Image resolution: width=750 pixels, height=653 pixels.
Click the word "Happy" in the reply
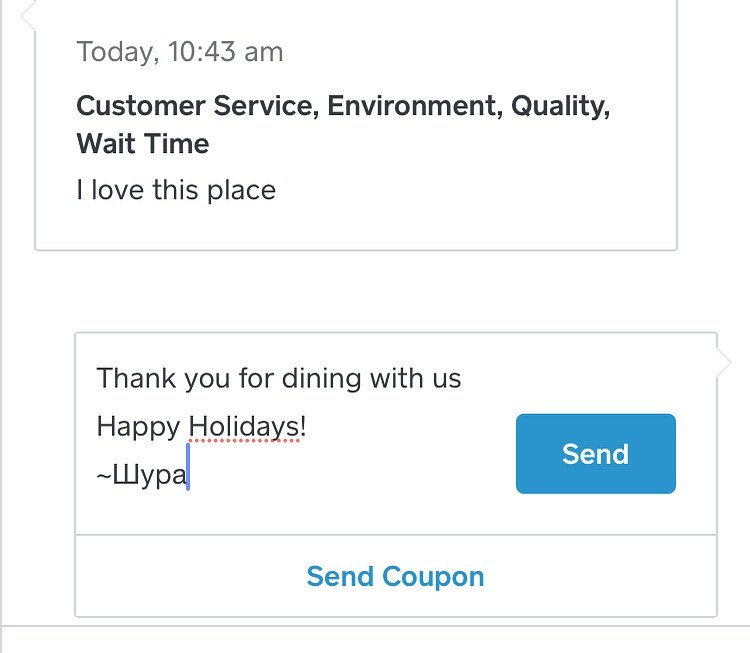[138, 428]
